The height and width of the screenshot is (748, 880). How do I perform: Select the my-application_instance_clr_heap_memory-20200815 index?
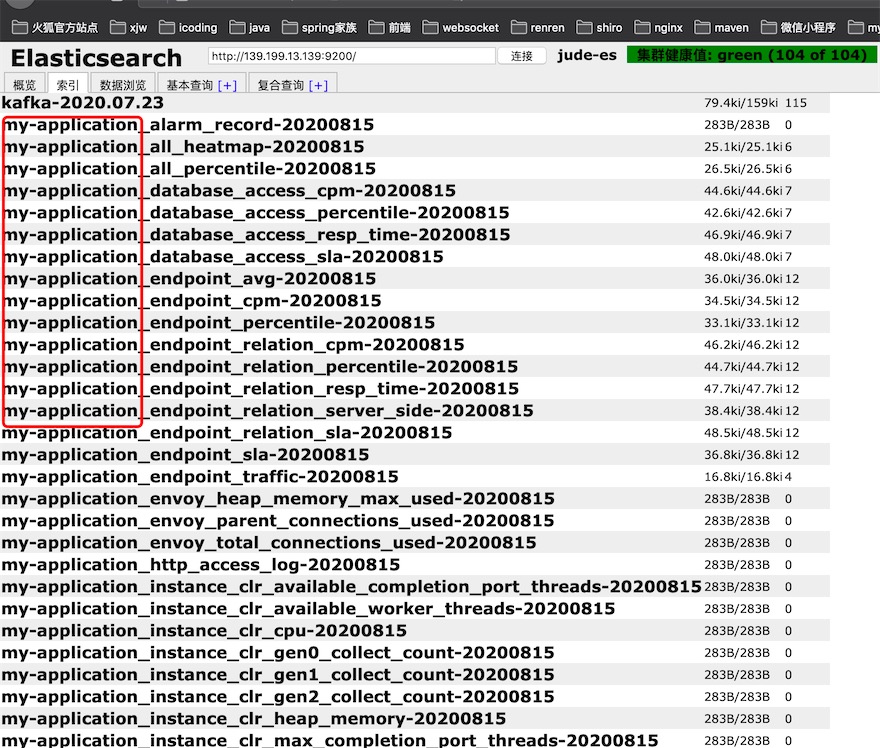point(254,718)
